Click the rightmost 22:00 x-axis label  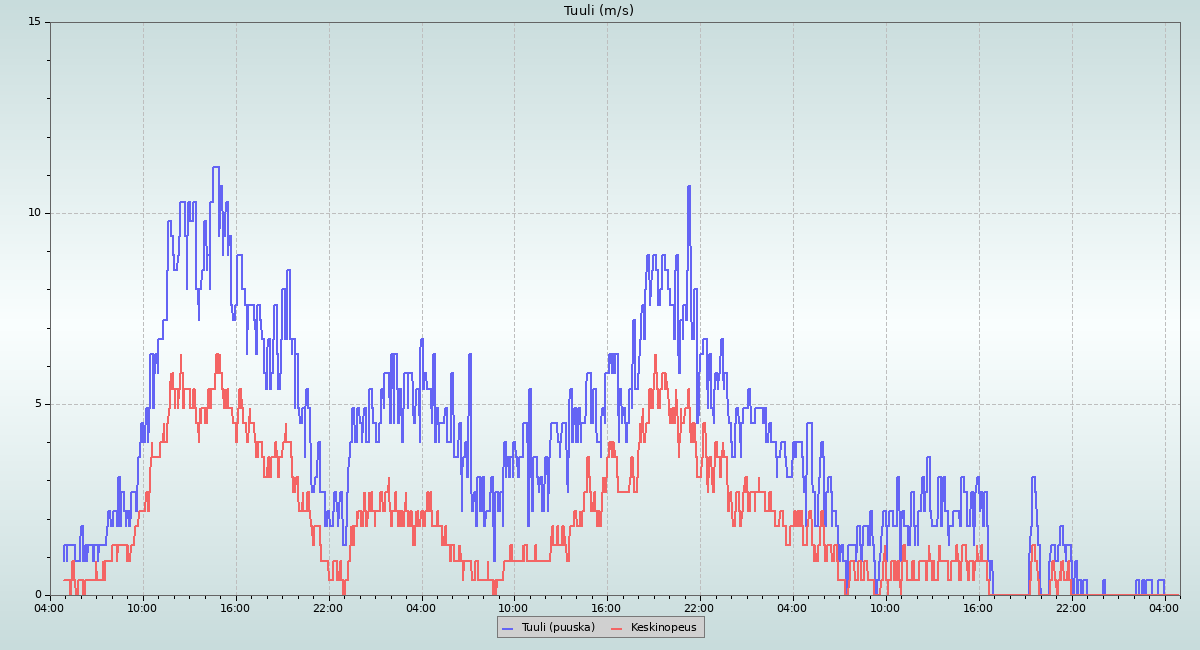[x=1072, y=607]
